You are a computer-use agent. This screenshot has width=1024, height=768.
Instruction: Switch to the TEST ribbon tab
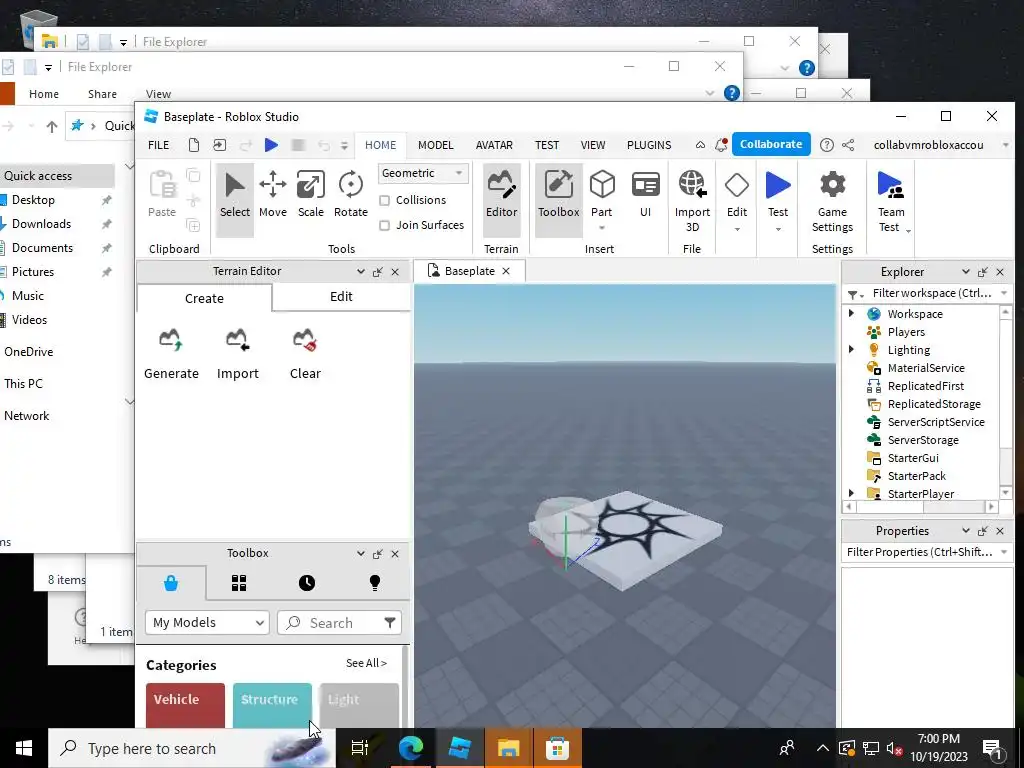pos(547,145)
